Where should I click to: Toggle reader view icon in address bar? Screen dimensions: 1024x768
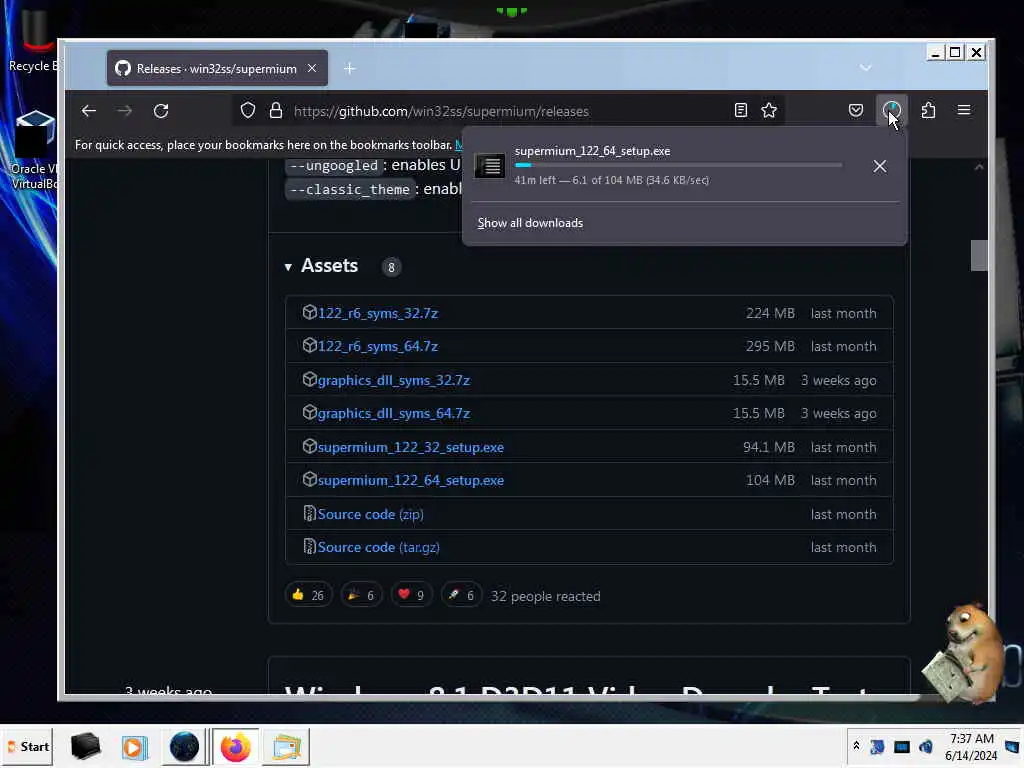point(741,110)
